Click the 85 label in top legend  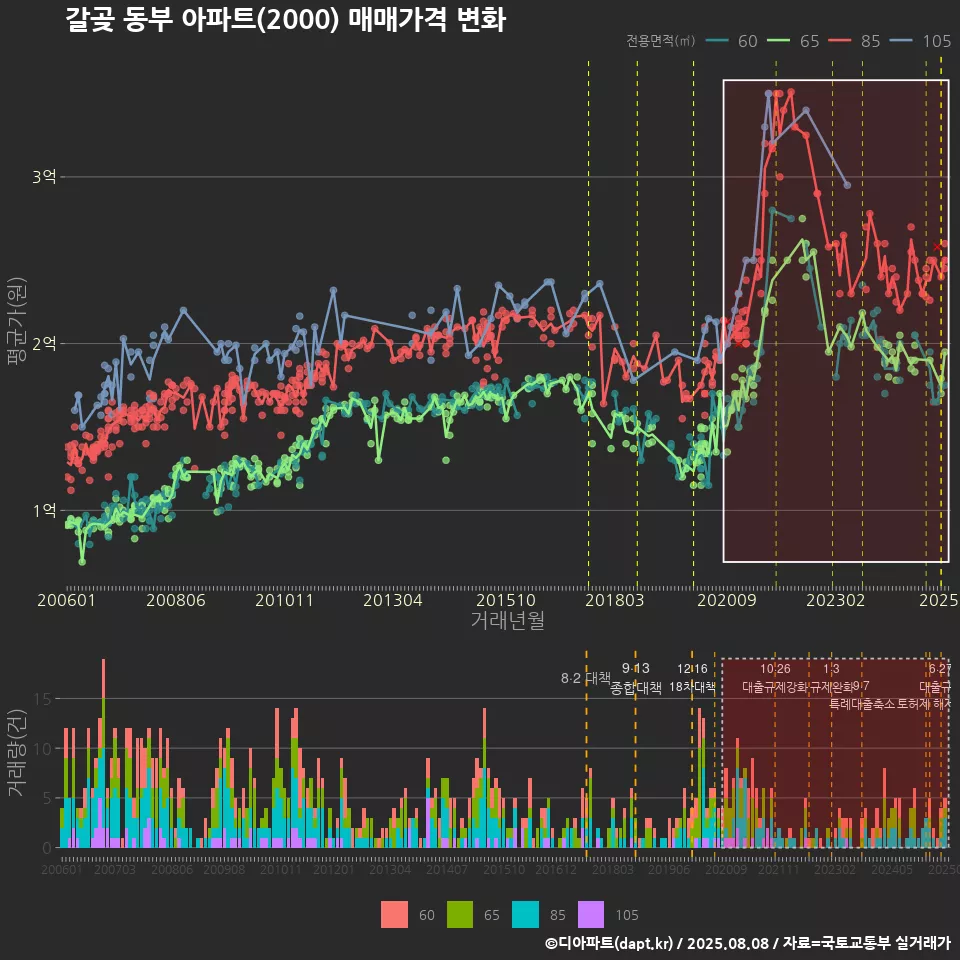[x=871, y=41]
